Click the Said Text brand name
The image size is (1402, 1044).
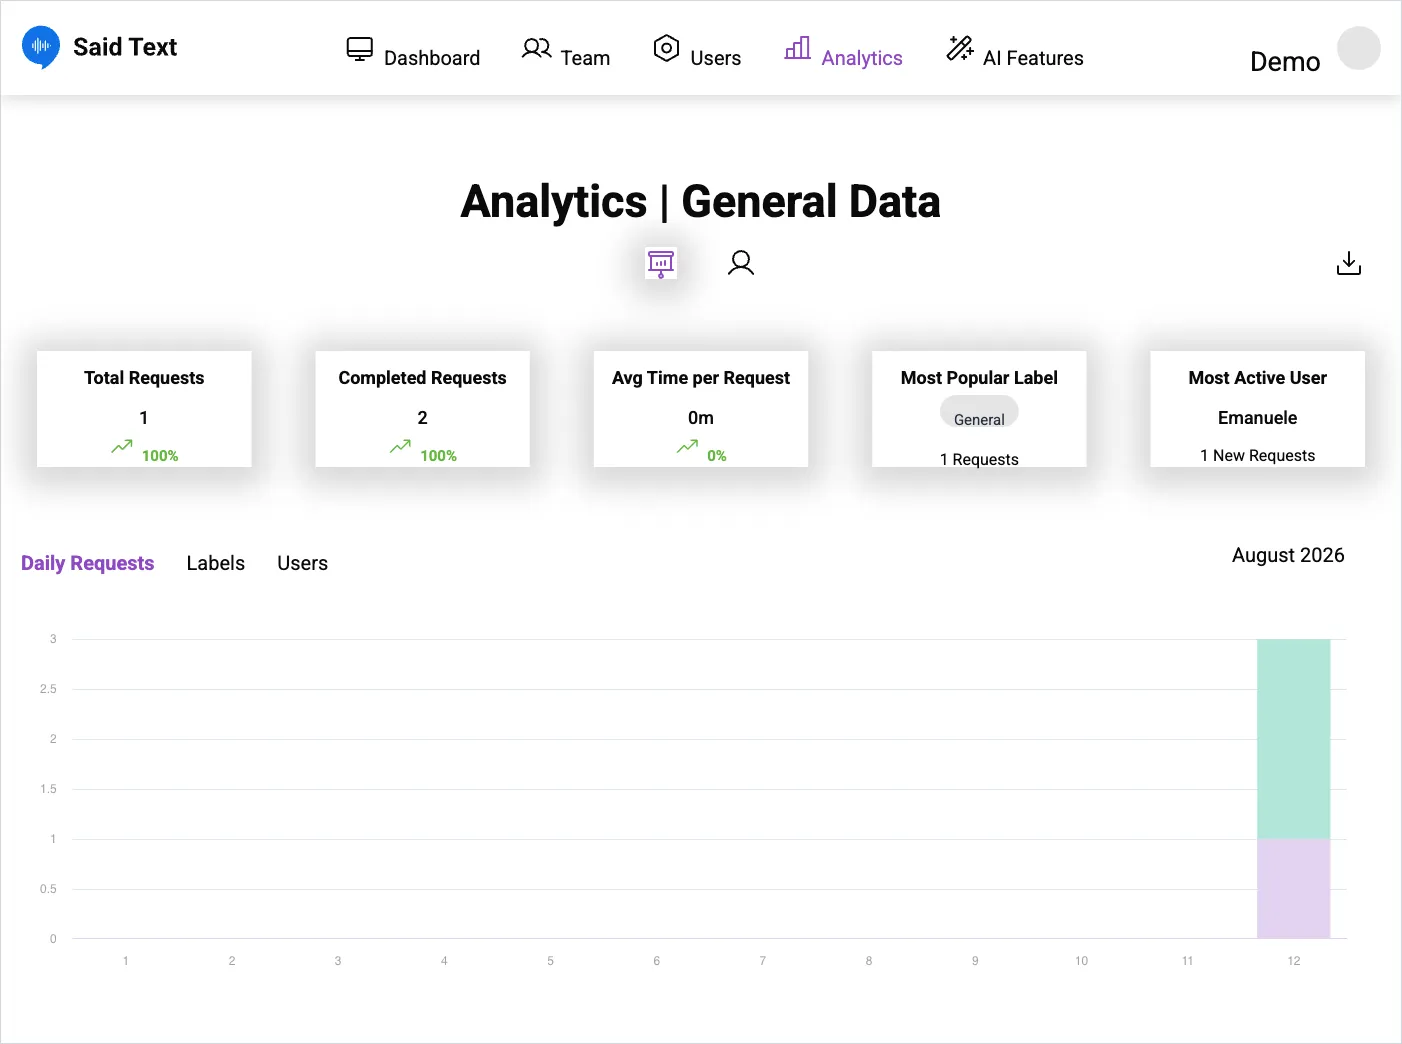125,47
